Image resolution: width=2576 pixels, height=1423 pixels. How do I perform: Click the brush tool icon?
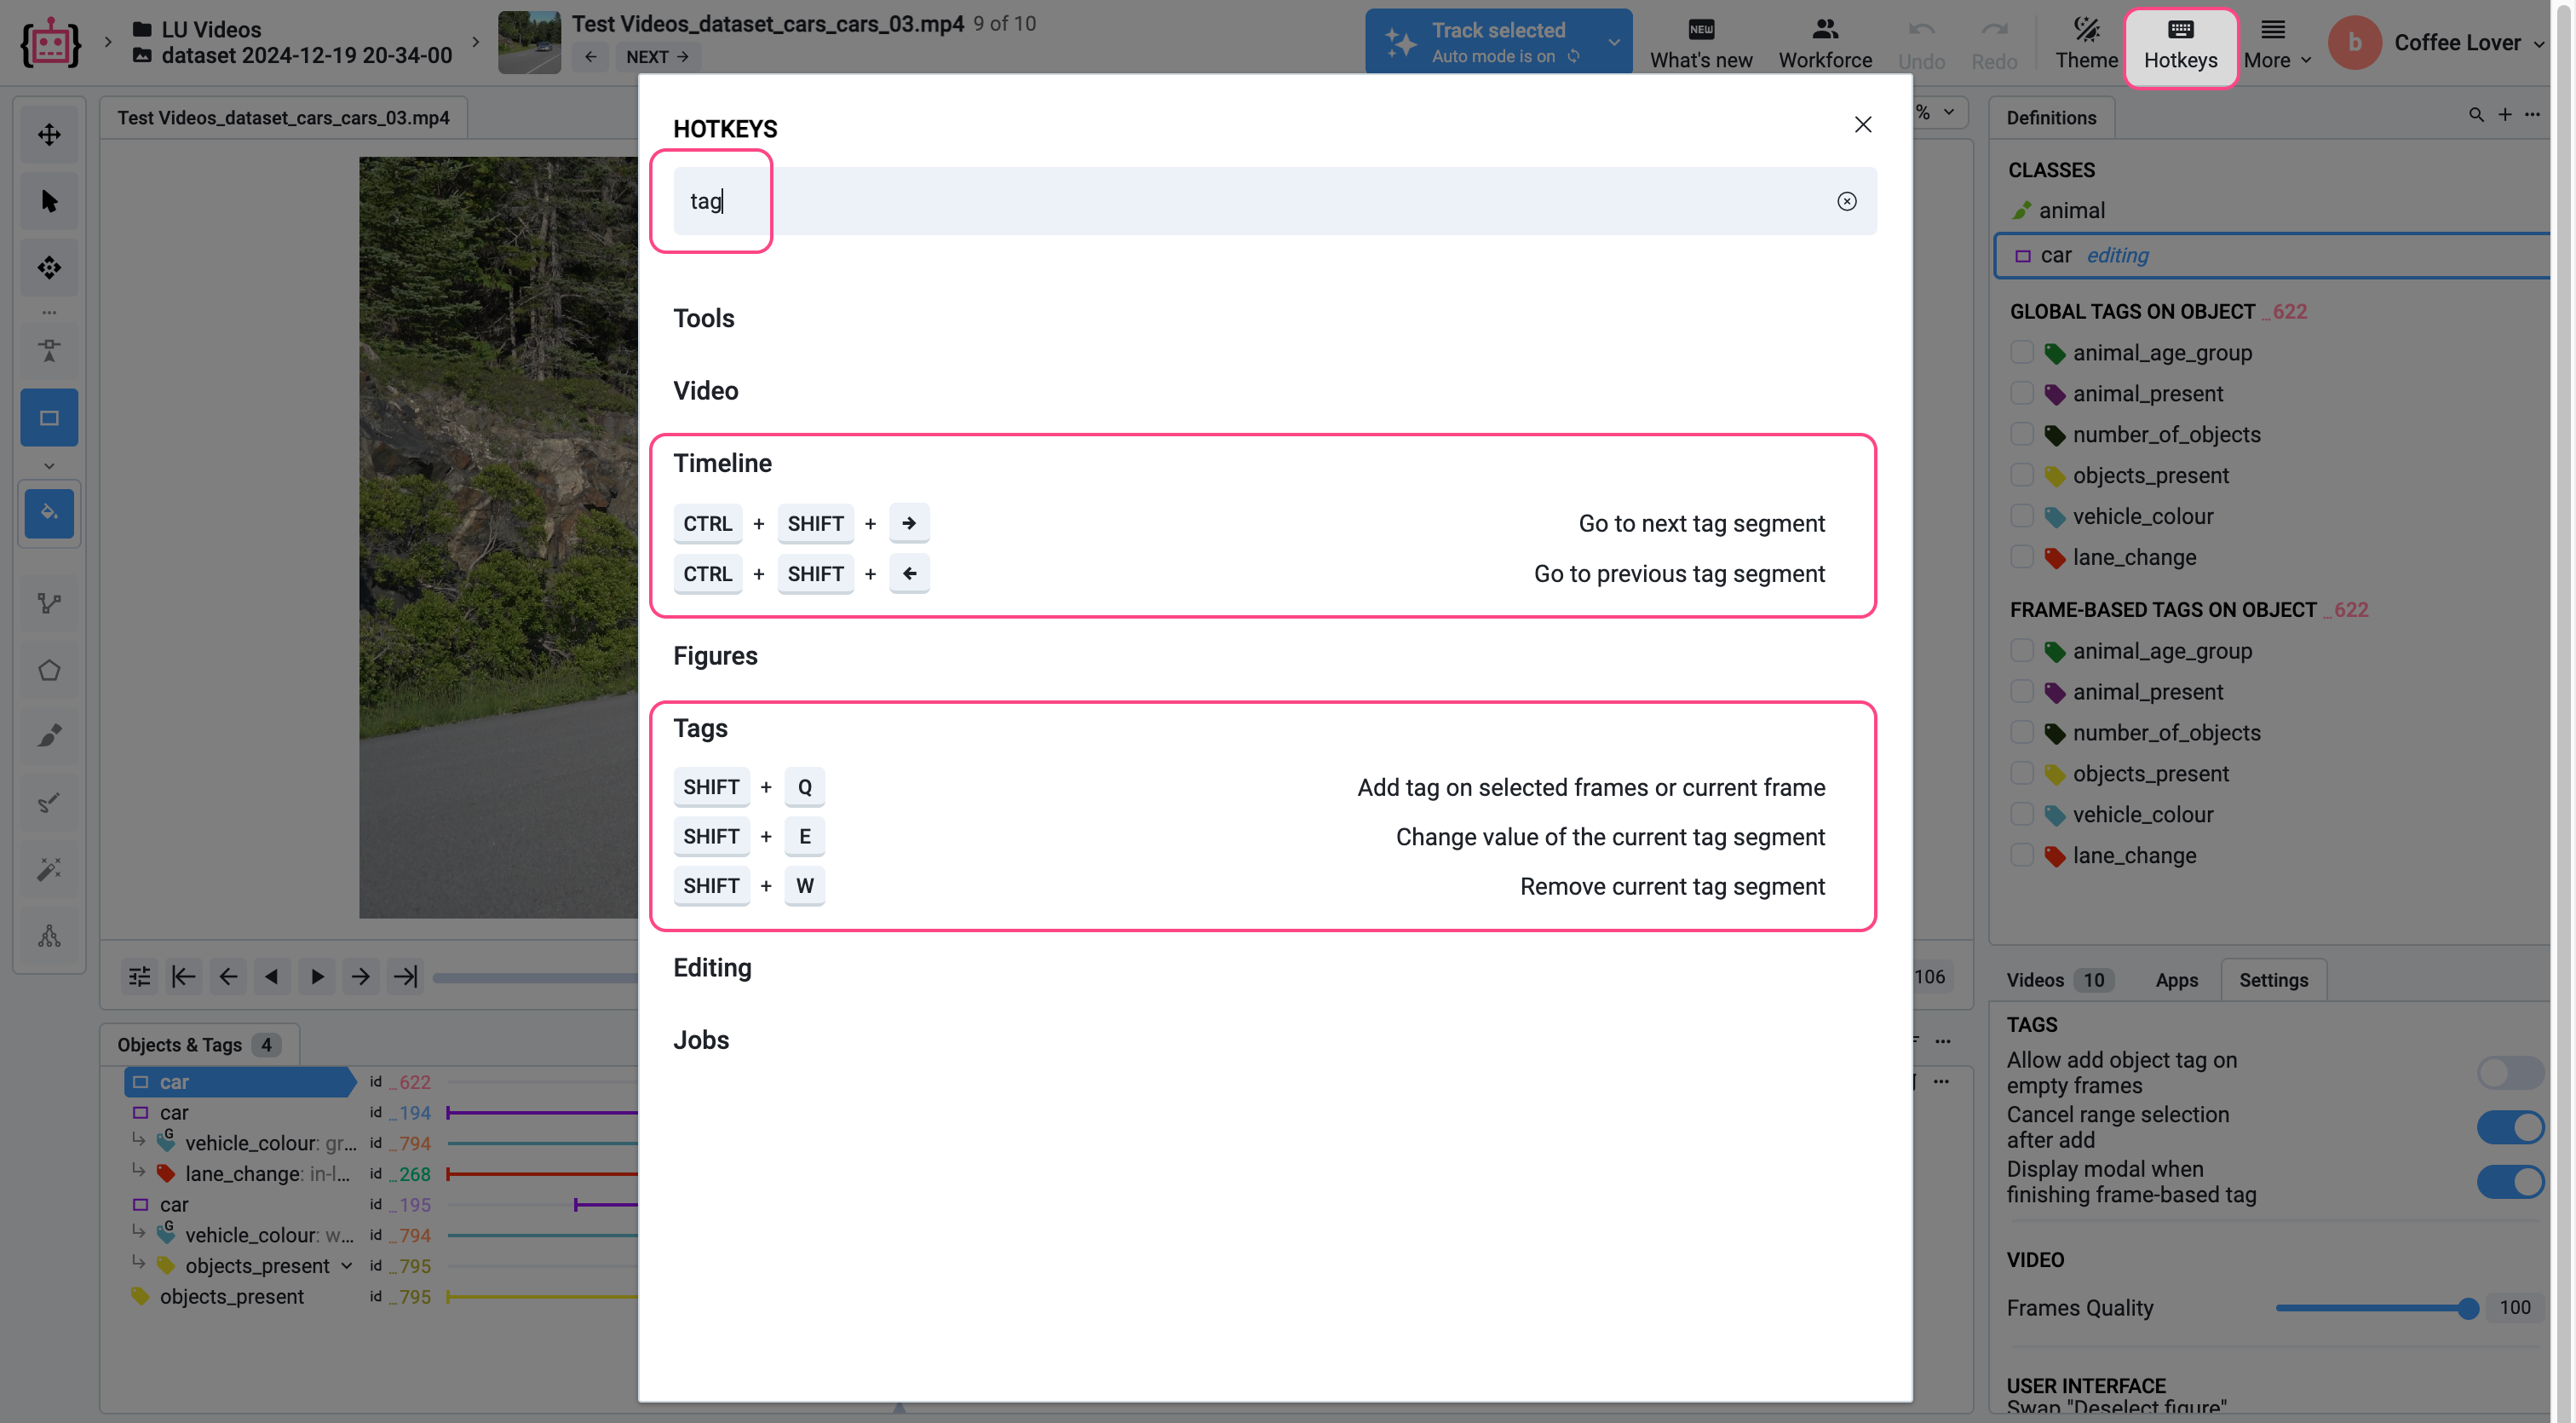(x=49, y=736)
